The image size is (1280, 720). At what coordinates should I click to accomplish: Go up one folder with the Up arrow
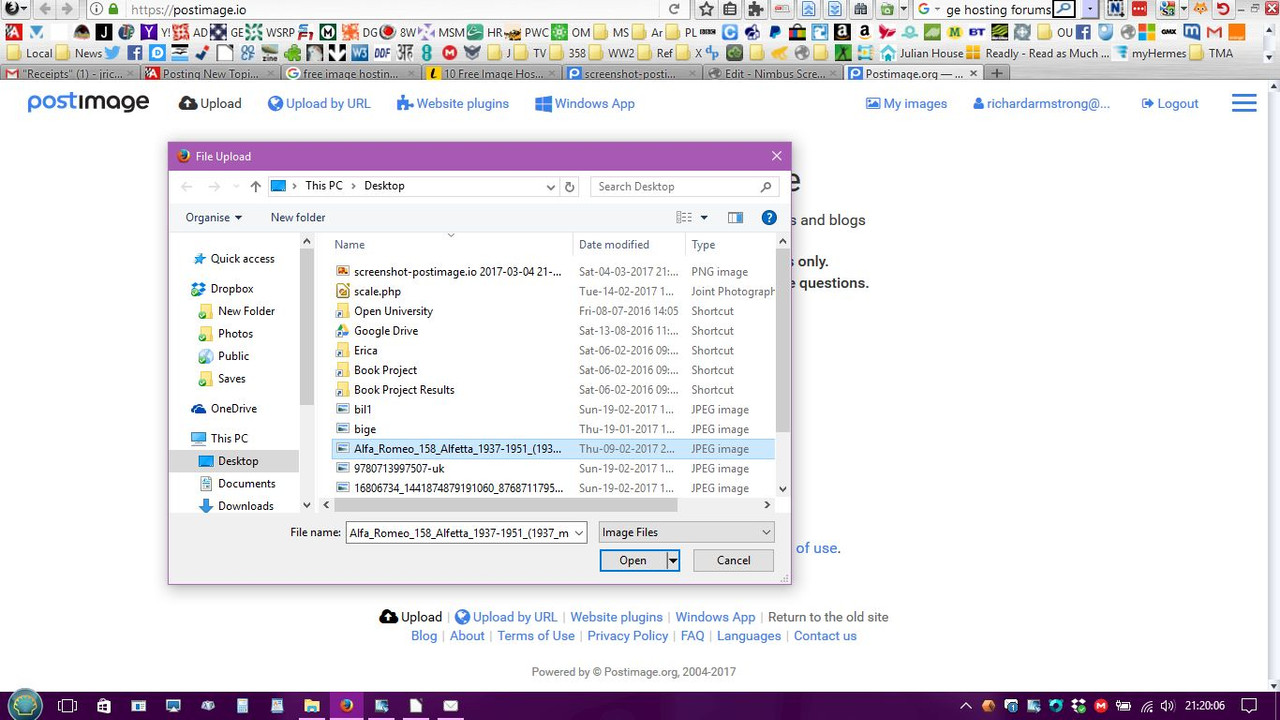click(x=256, y=186)
